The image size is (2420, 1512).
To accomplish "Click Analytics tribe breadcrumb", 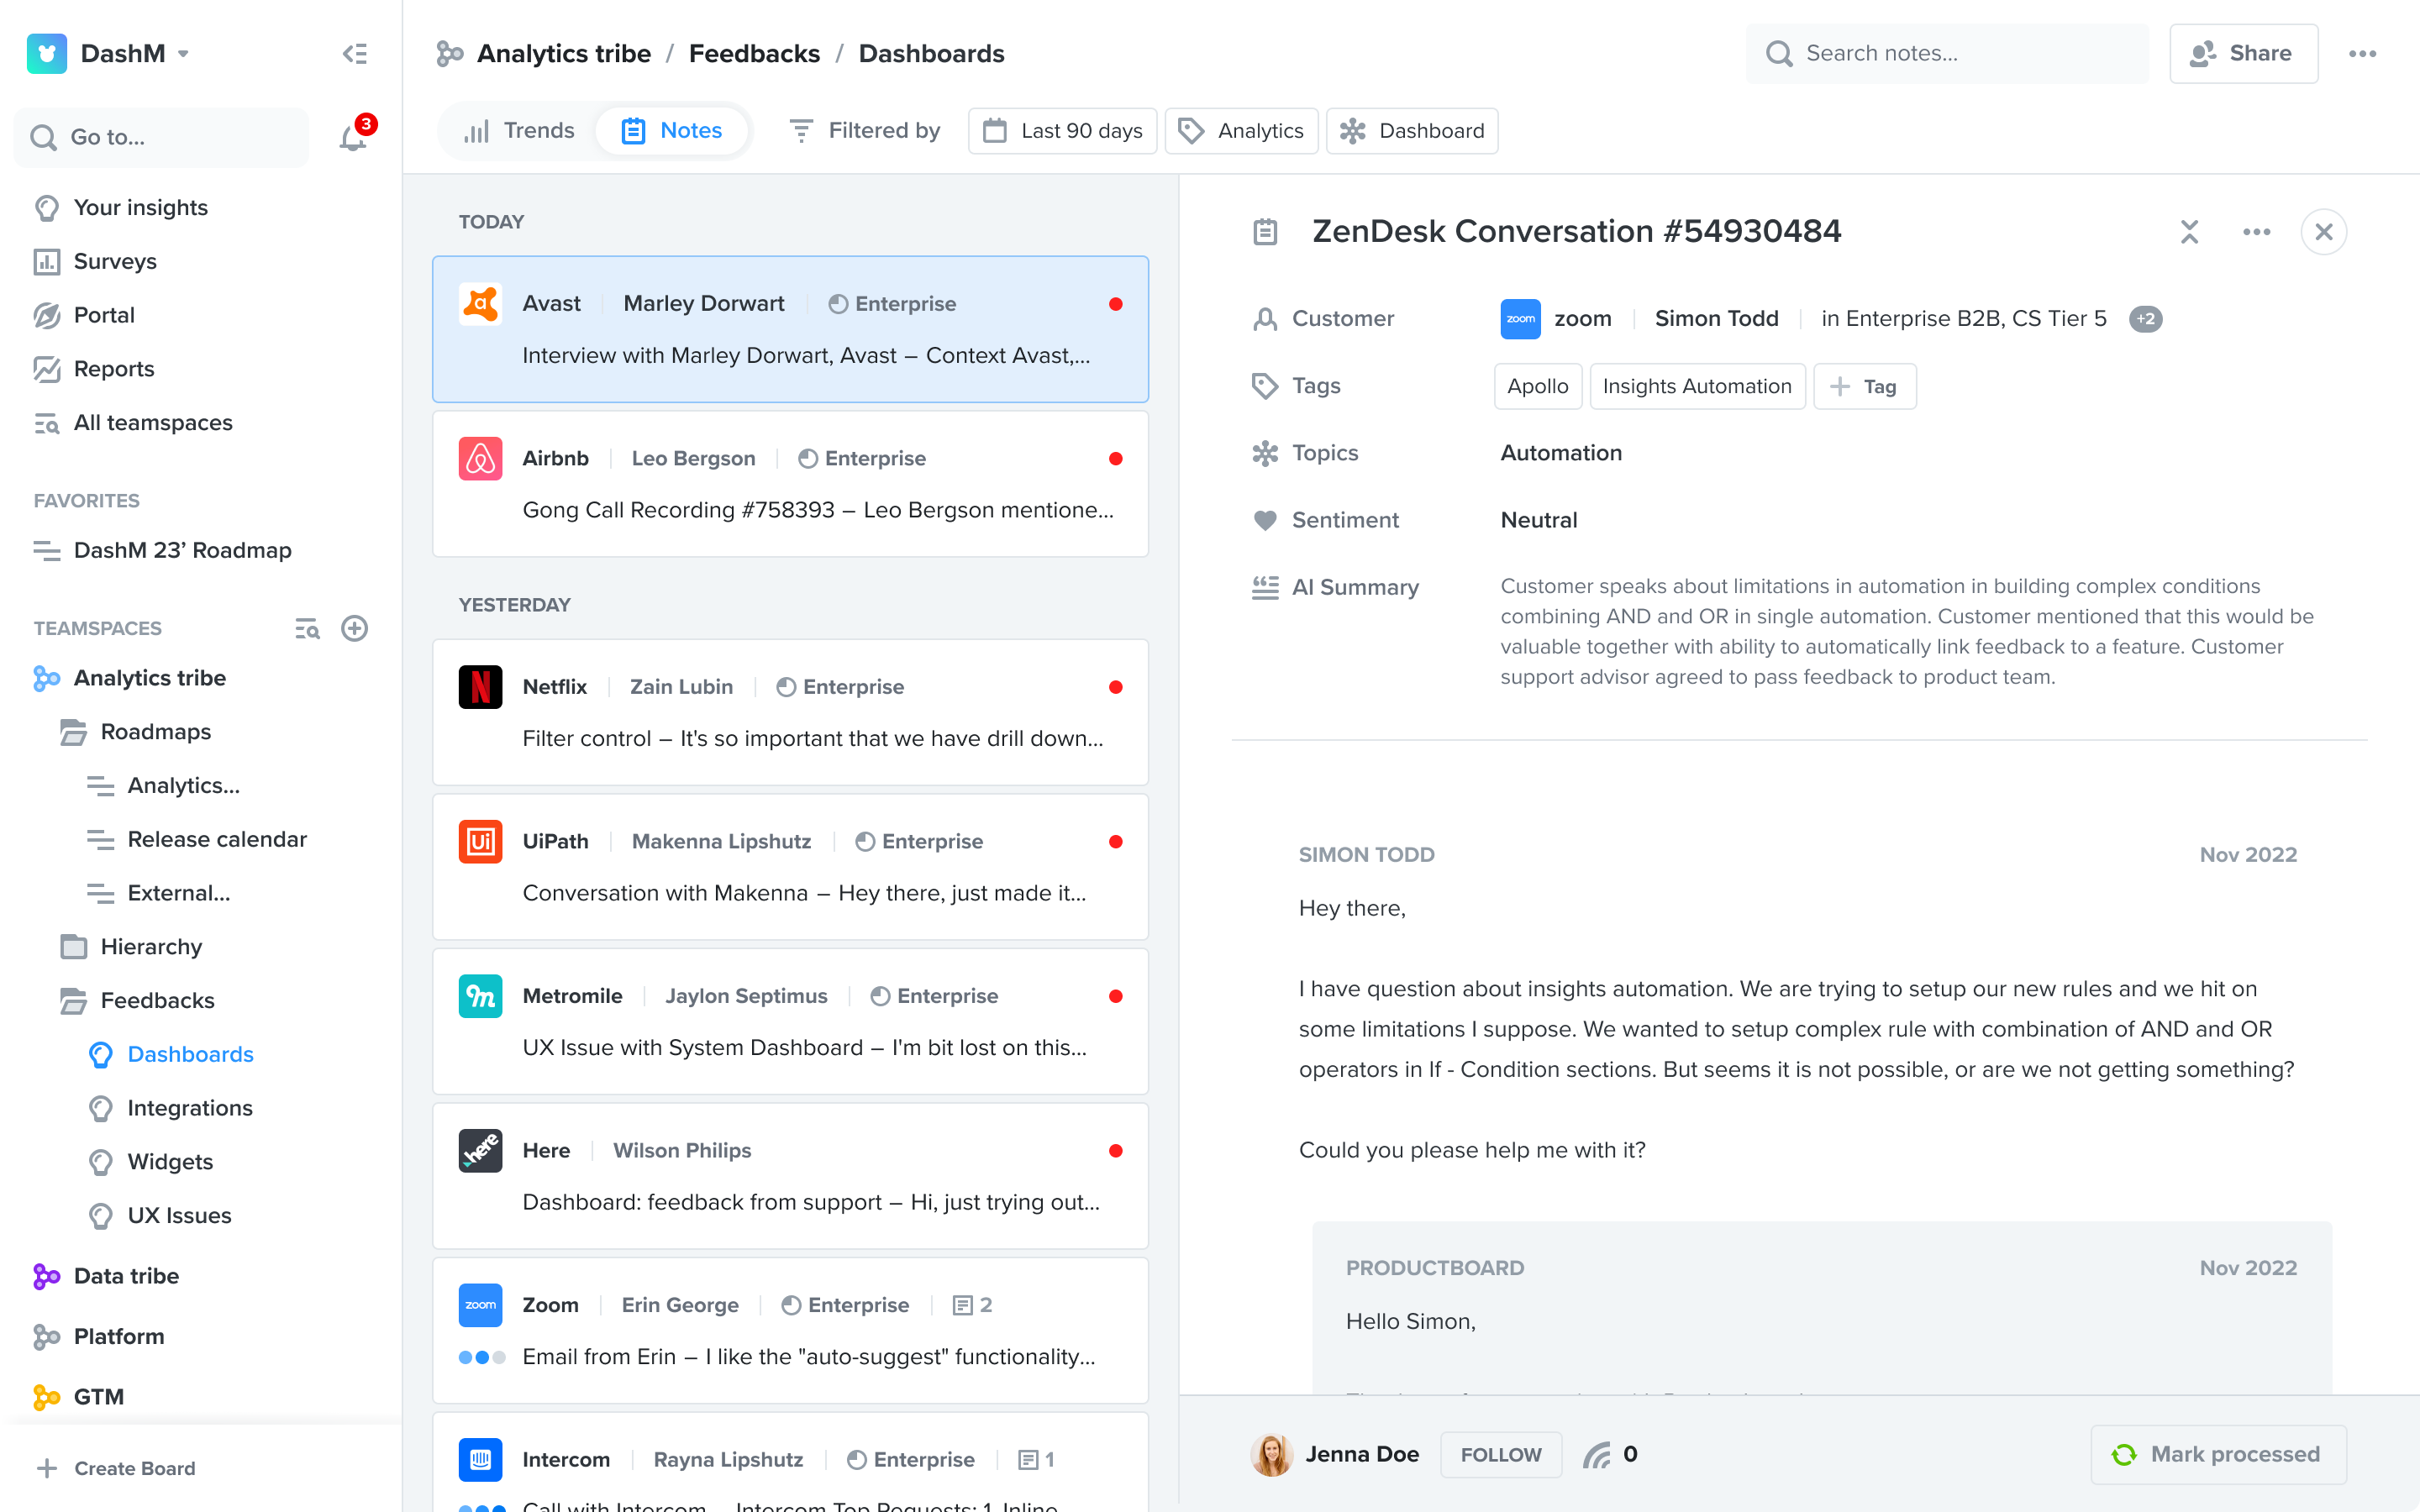I will (563, 53).
